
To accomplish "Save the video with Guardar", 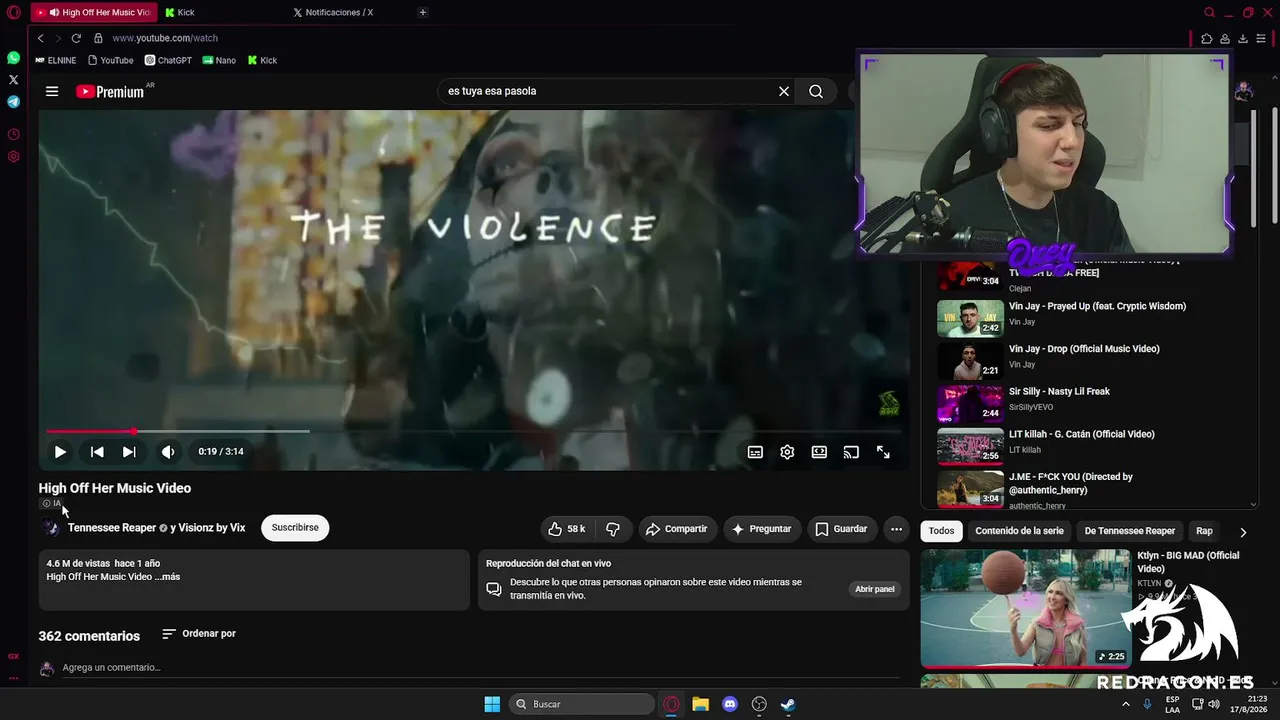I will pyautogui.click(x=841, y=529).
